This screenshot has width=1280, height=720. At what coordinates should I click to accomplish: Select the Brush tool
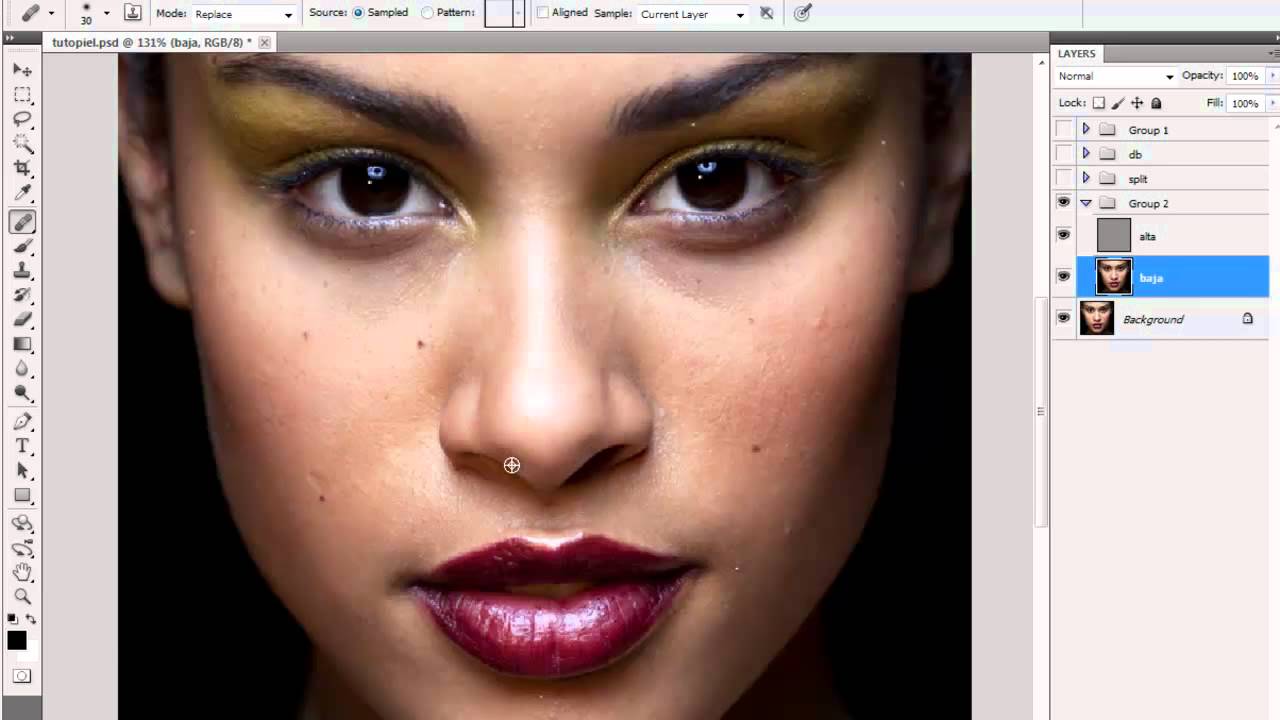click(x=22, y=246)
